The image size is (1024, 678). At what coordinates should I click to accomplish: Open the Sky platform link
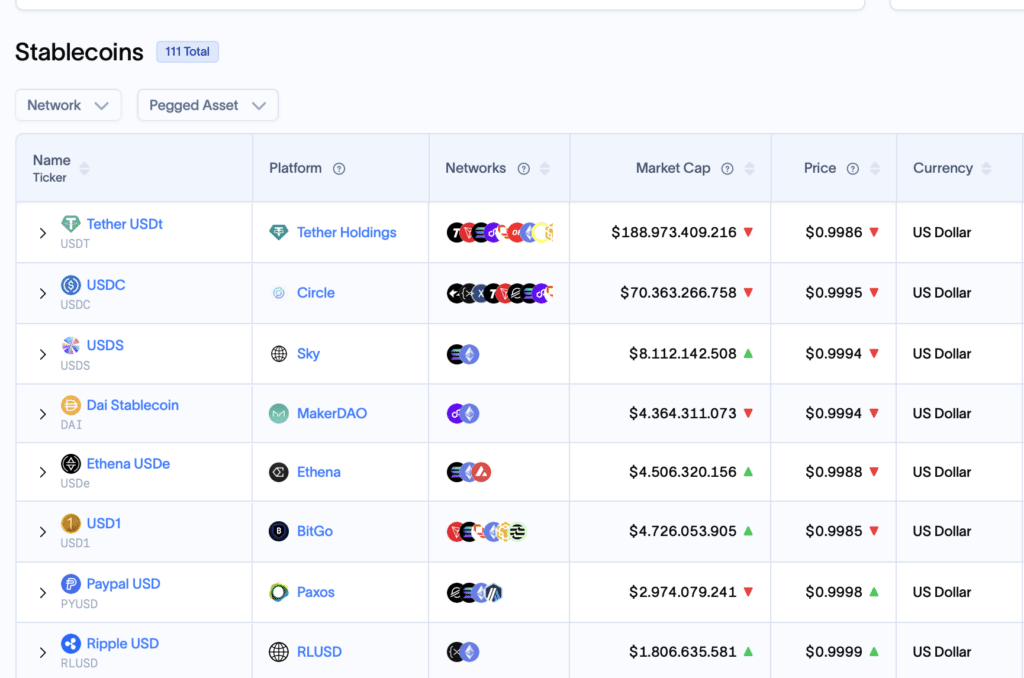tap(308, 353)
